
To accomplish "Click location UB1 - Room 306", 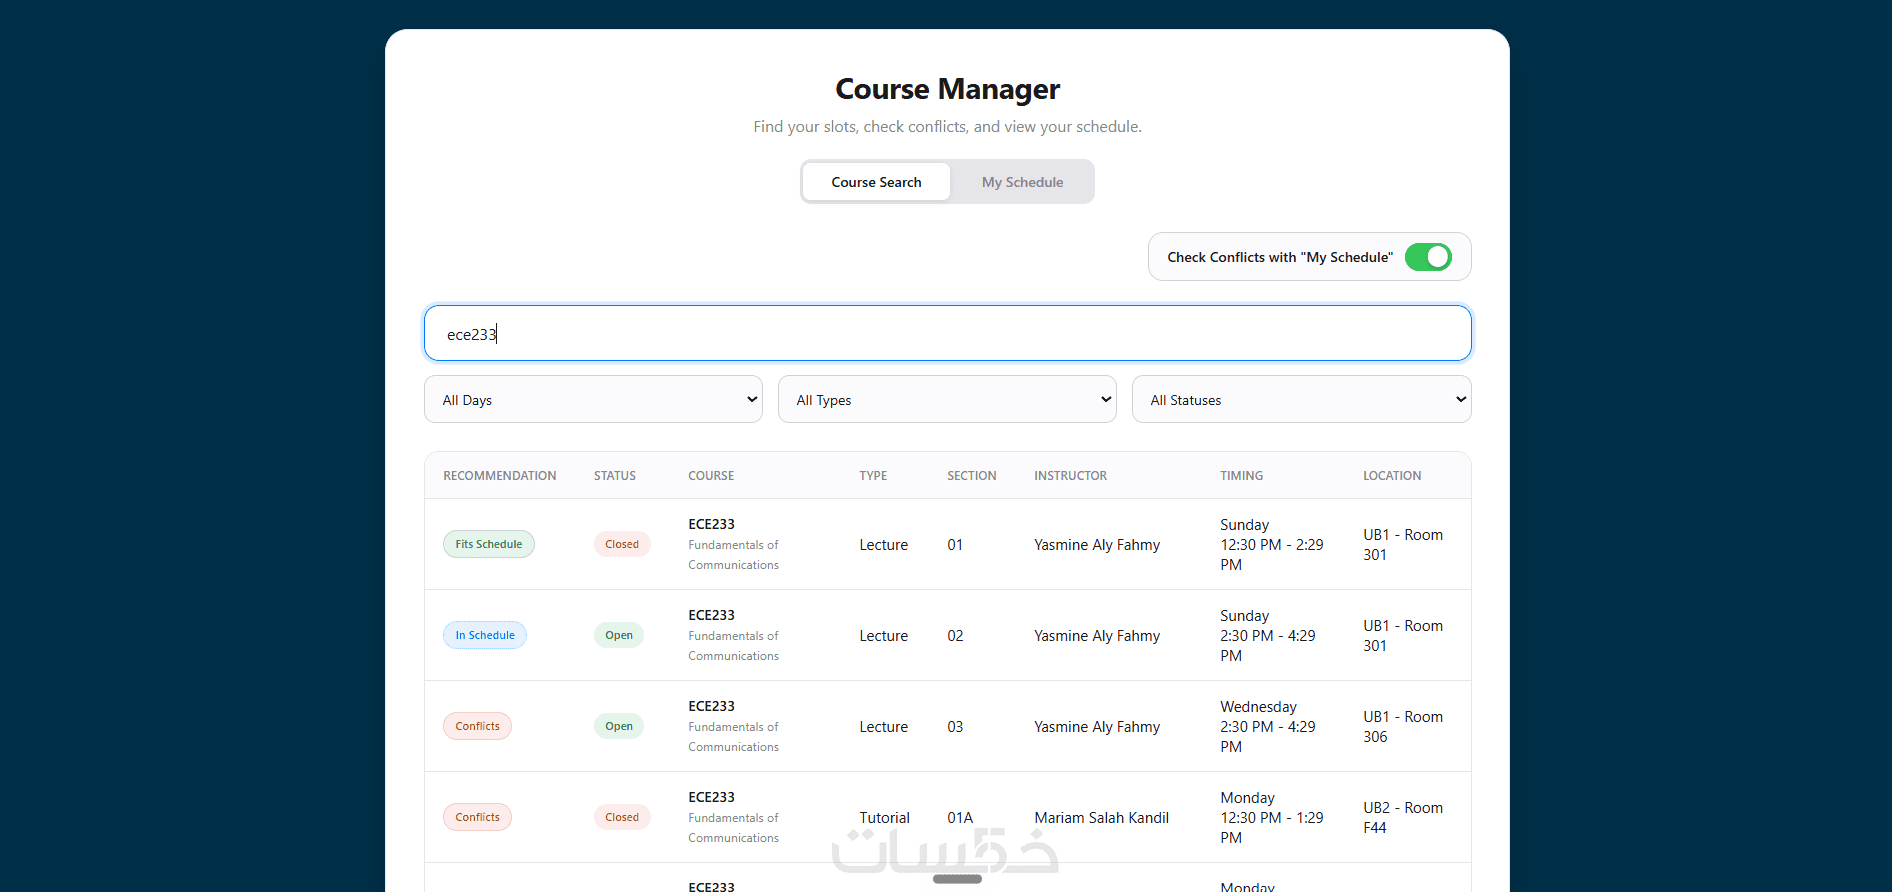I will click(1403, 727).
